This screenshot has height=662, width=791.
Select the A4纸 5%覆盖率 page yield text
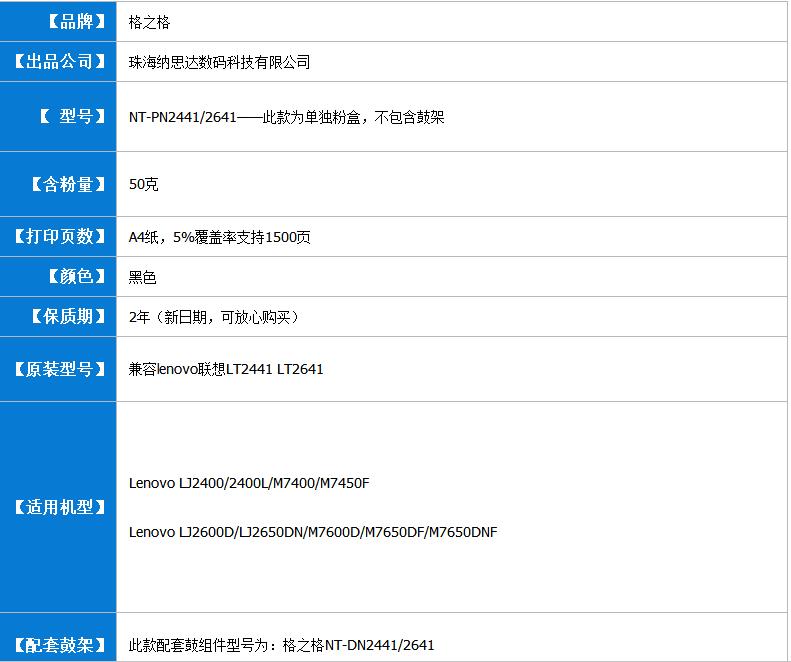pyautogui.click(x=219, y=237)
